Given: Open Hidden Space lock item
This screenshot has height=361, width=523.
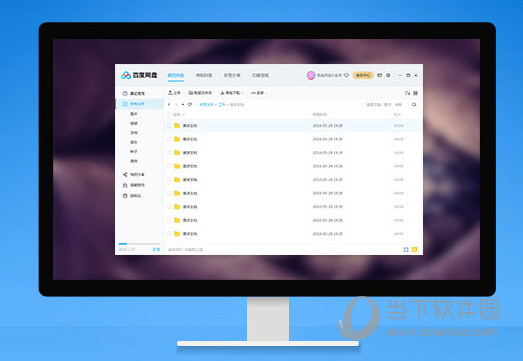Looking at the screenshot, I should 133,185.
